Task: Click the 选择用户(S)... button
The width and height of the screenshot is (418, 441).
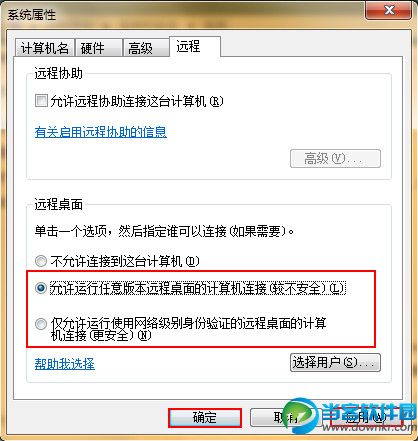Action: point(335,362)
